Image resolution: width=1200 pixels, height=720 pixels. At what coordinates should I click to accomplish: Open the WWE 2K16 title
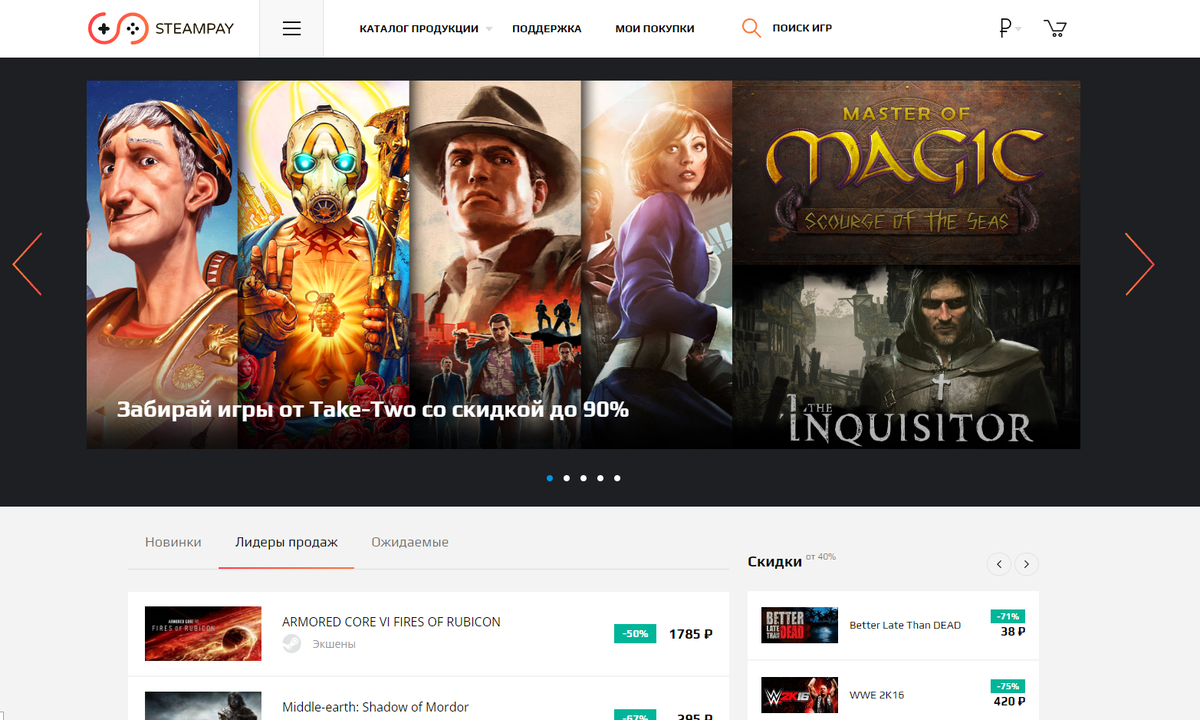pyautogui.click(x=877, y=694)
